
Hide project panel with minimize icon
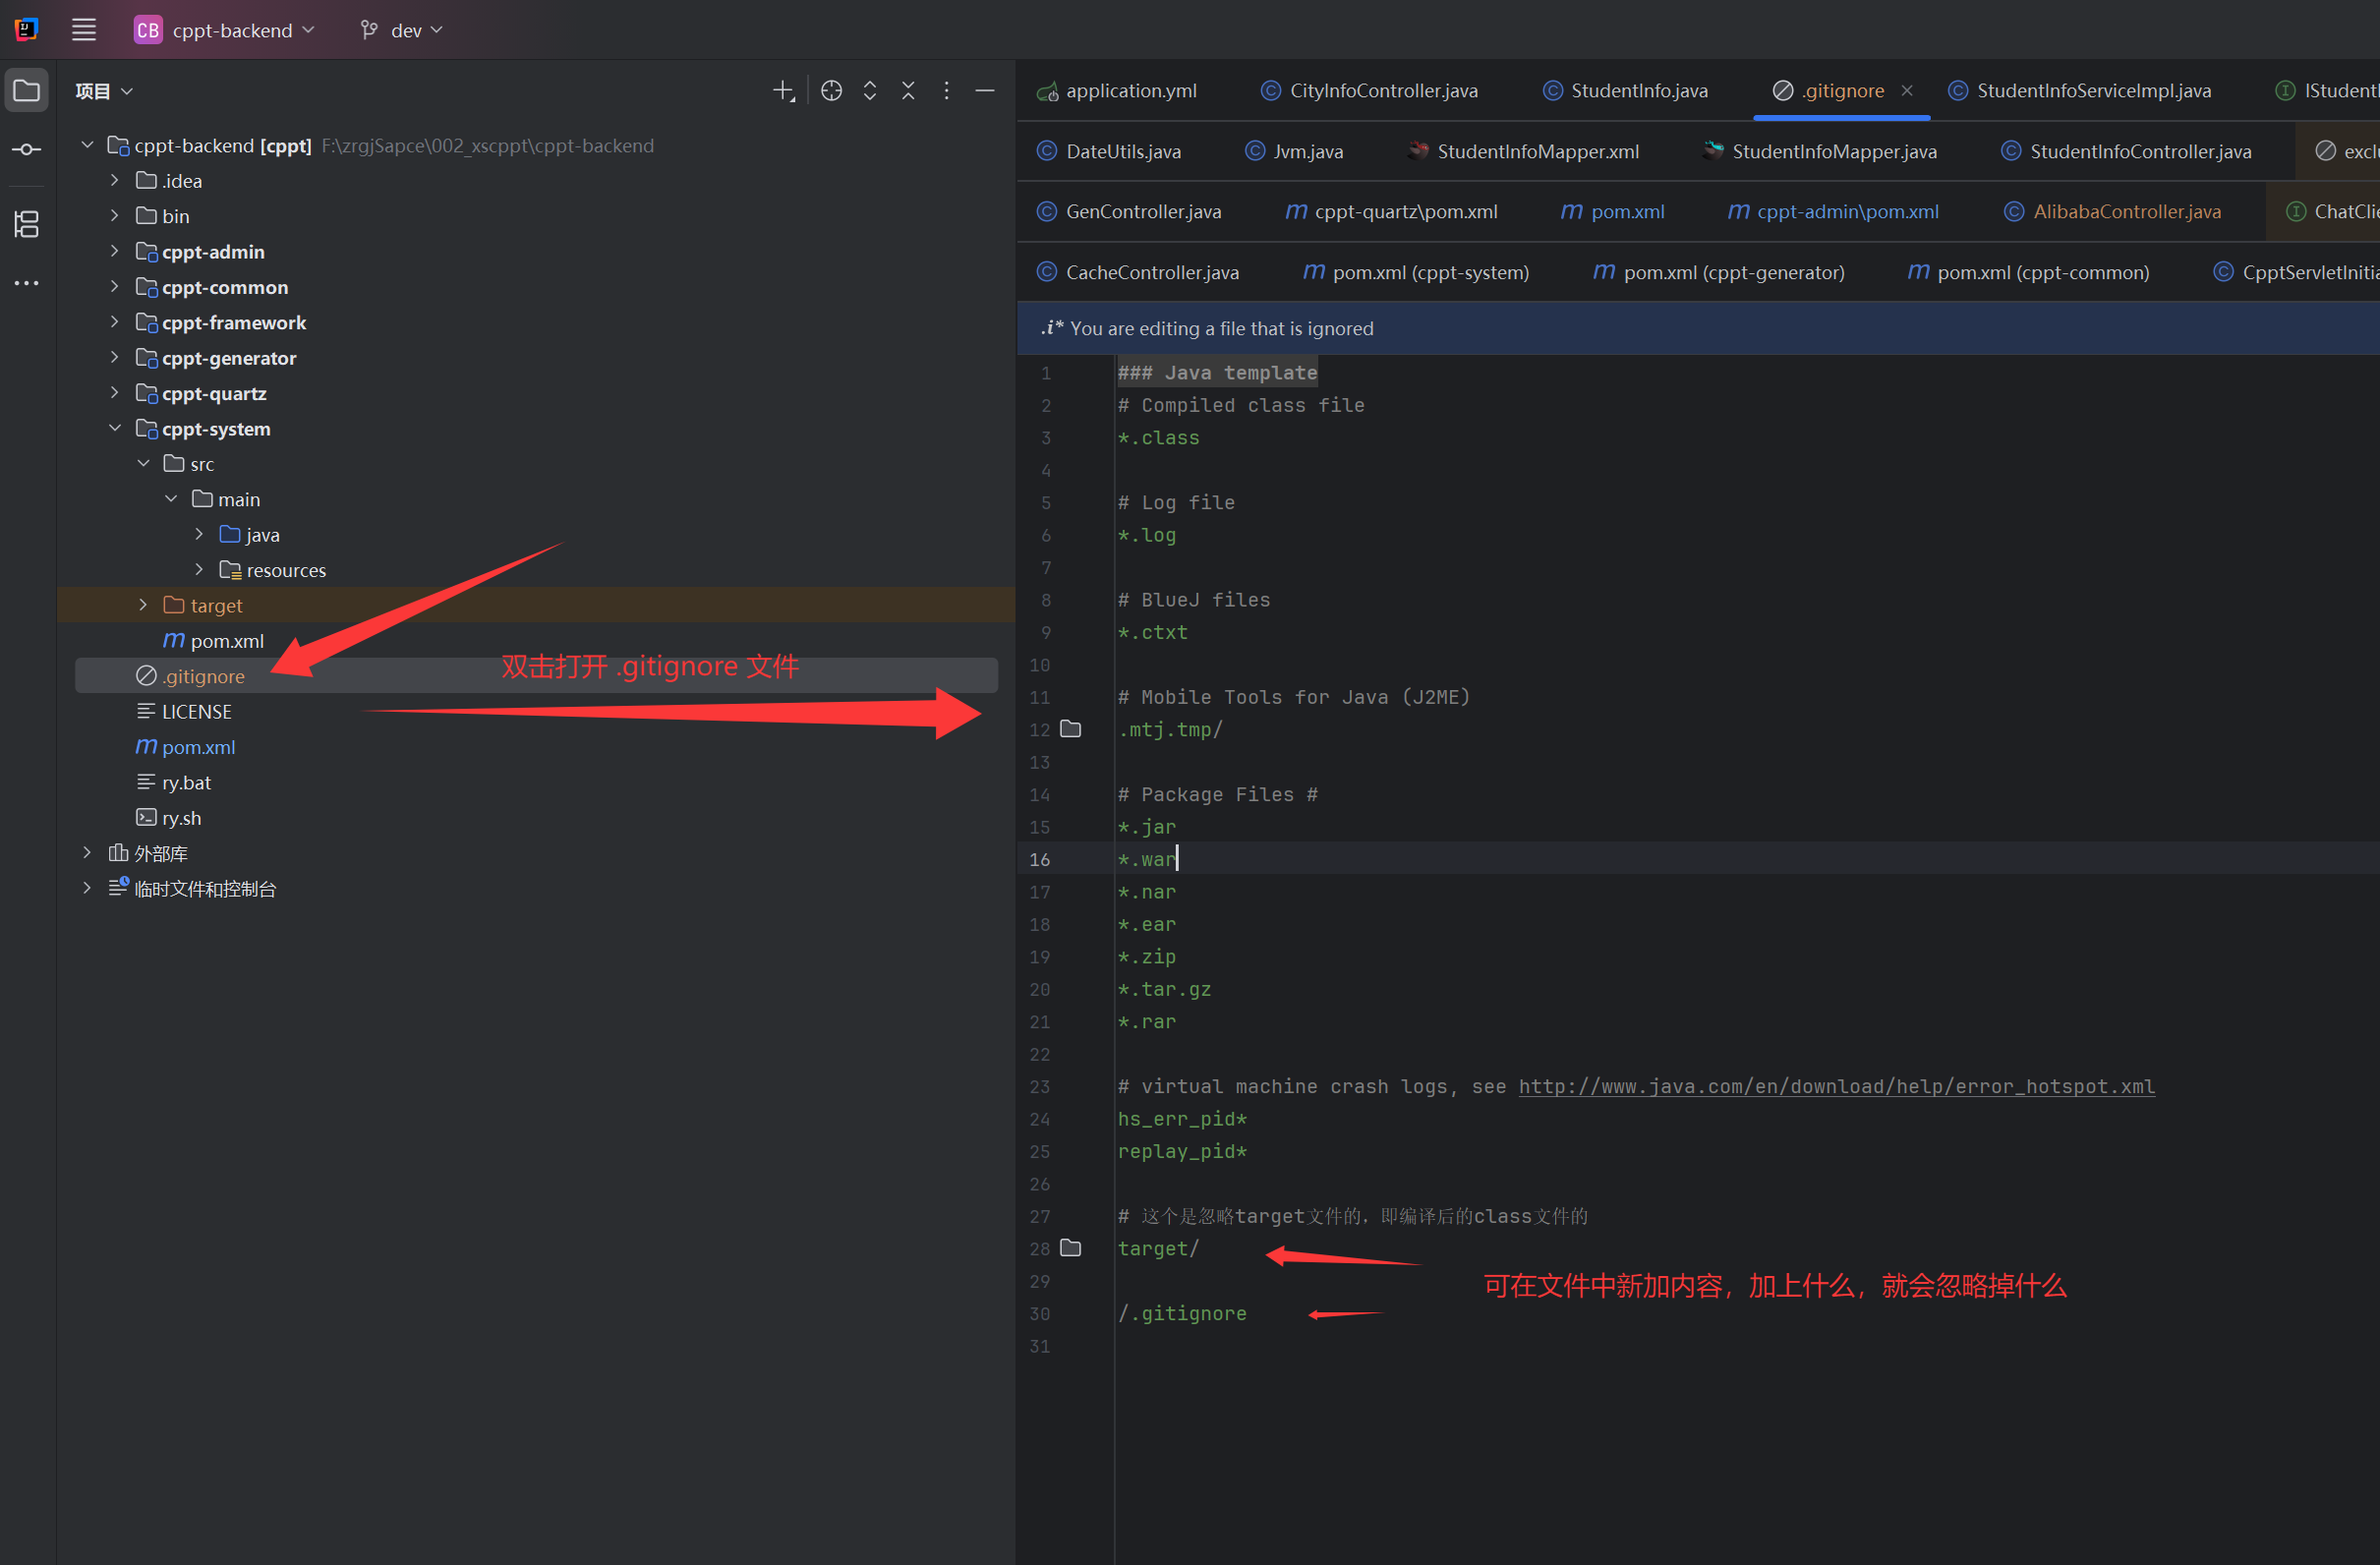[x=985, y=90]
